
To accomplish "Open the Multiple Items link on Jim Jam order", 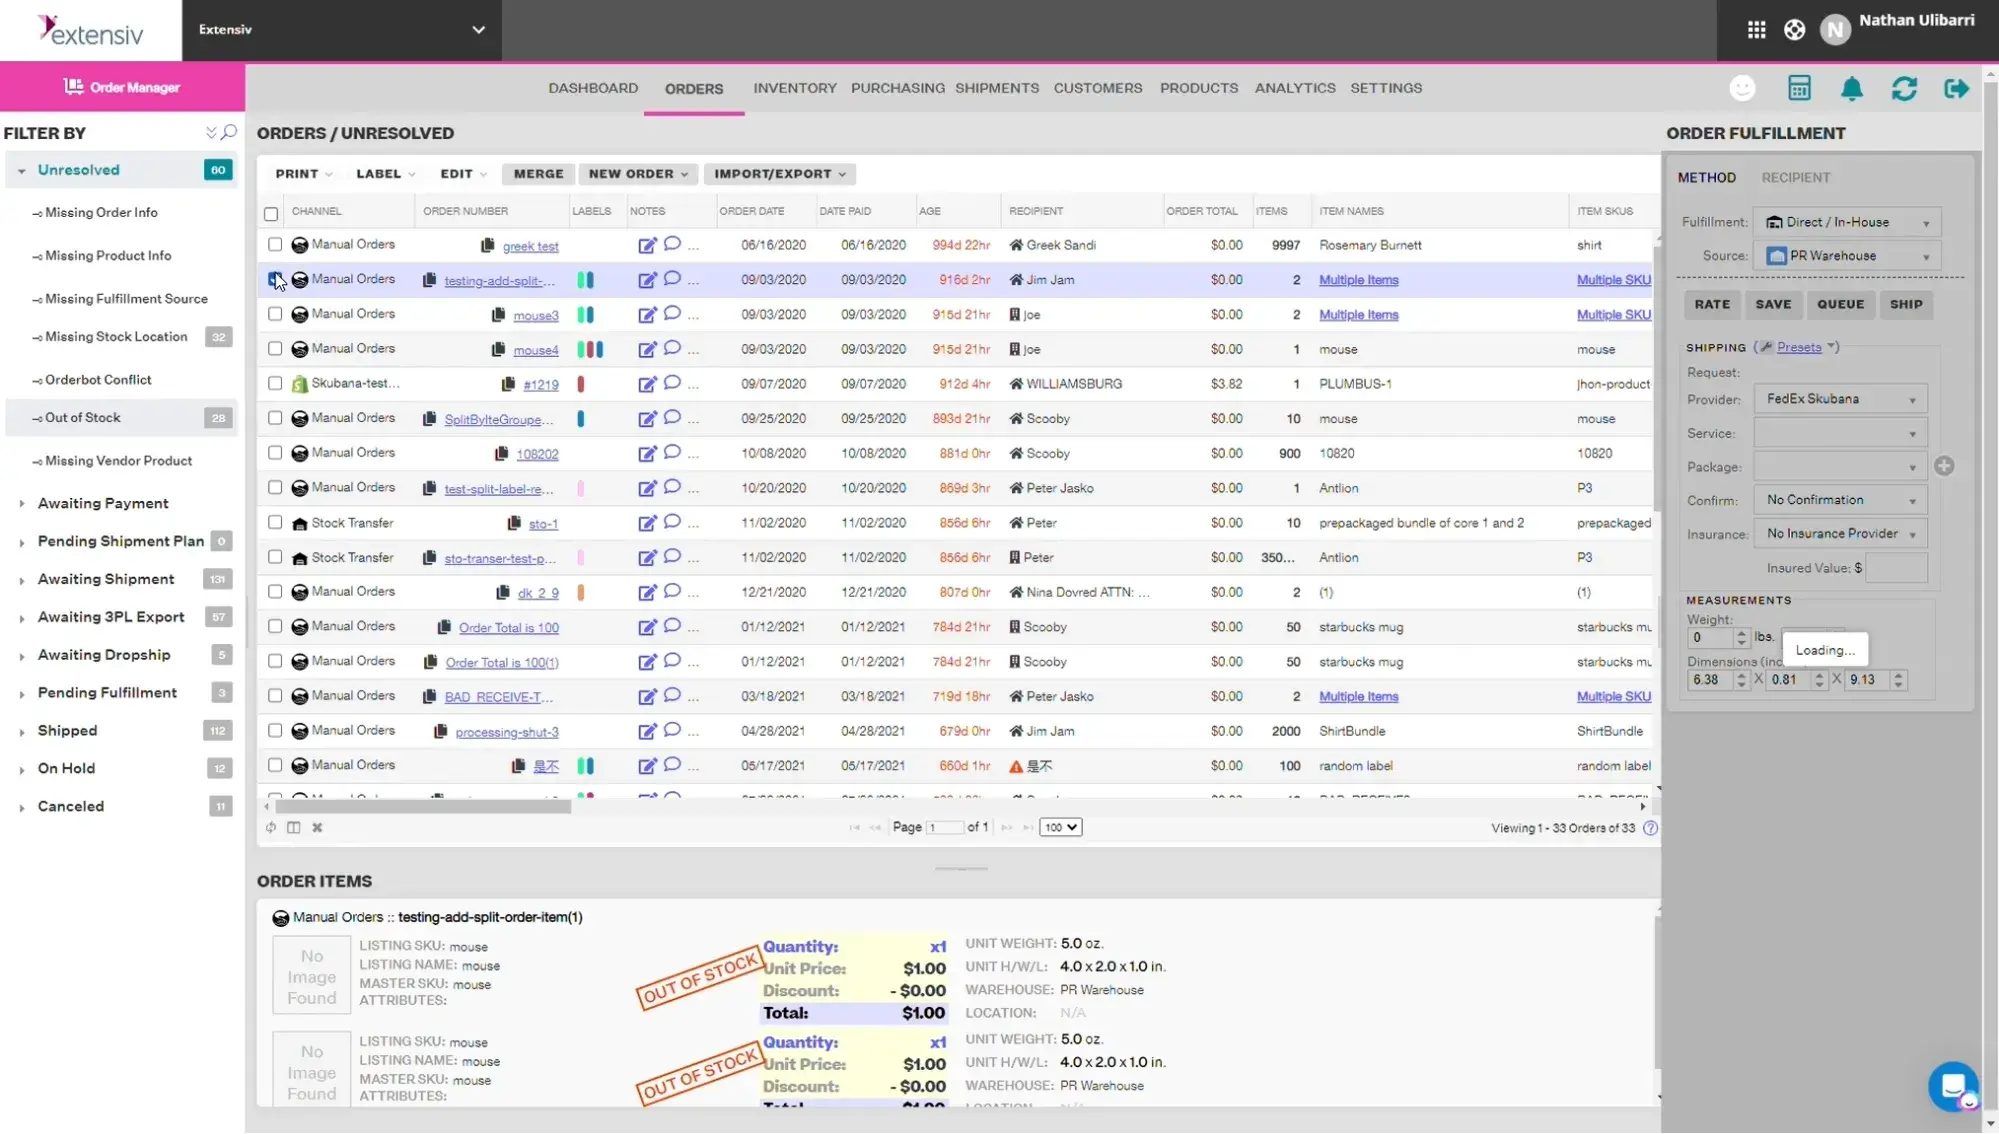I will (x=1357, y=280).
